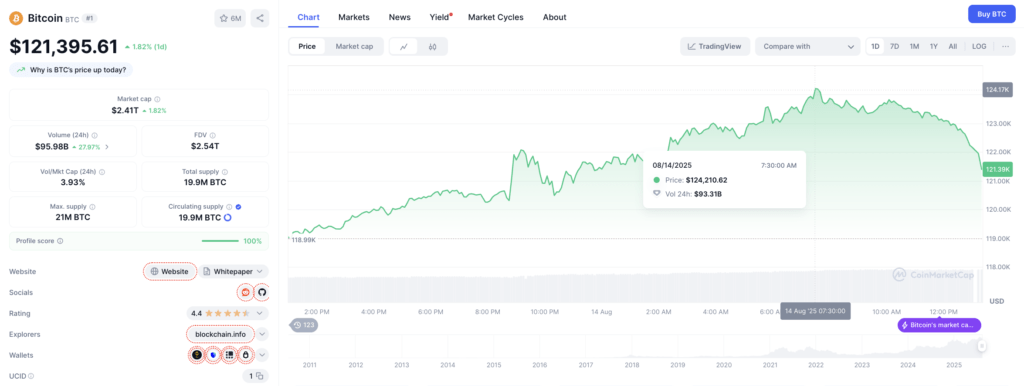Set chart range to 1M
Screen dimensions: 1024x386
(914, 46)
